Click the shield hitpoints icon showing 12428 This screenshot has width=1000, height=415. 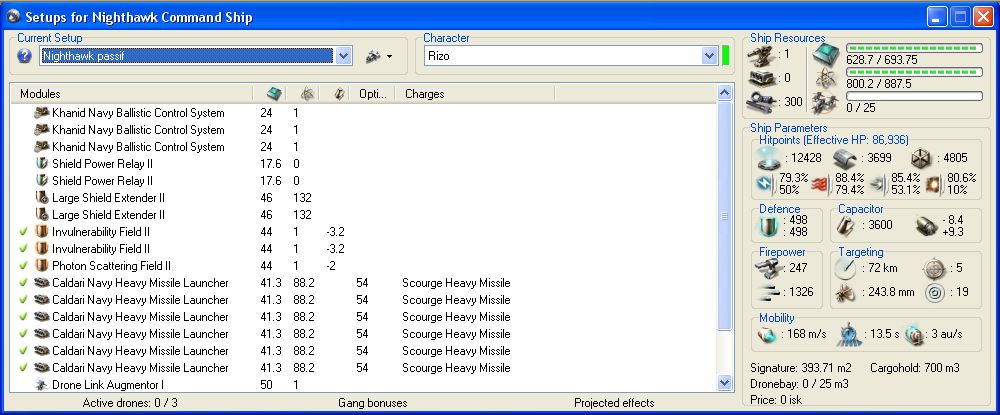(x=768, y=157)
